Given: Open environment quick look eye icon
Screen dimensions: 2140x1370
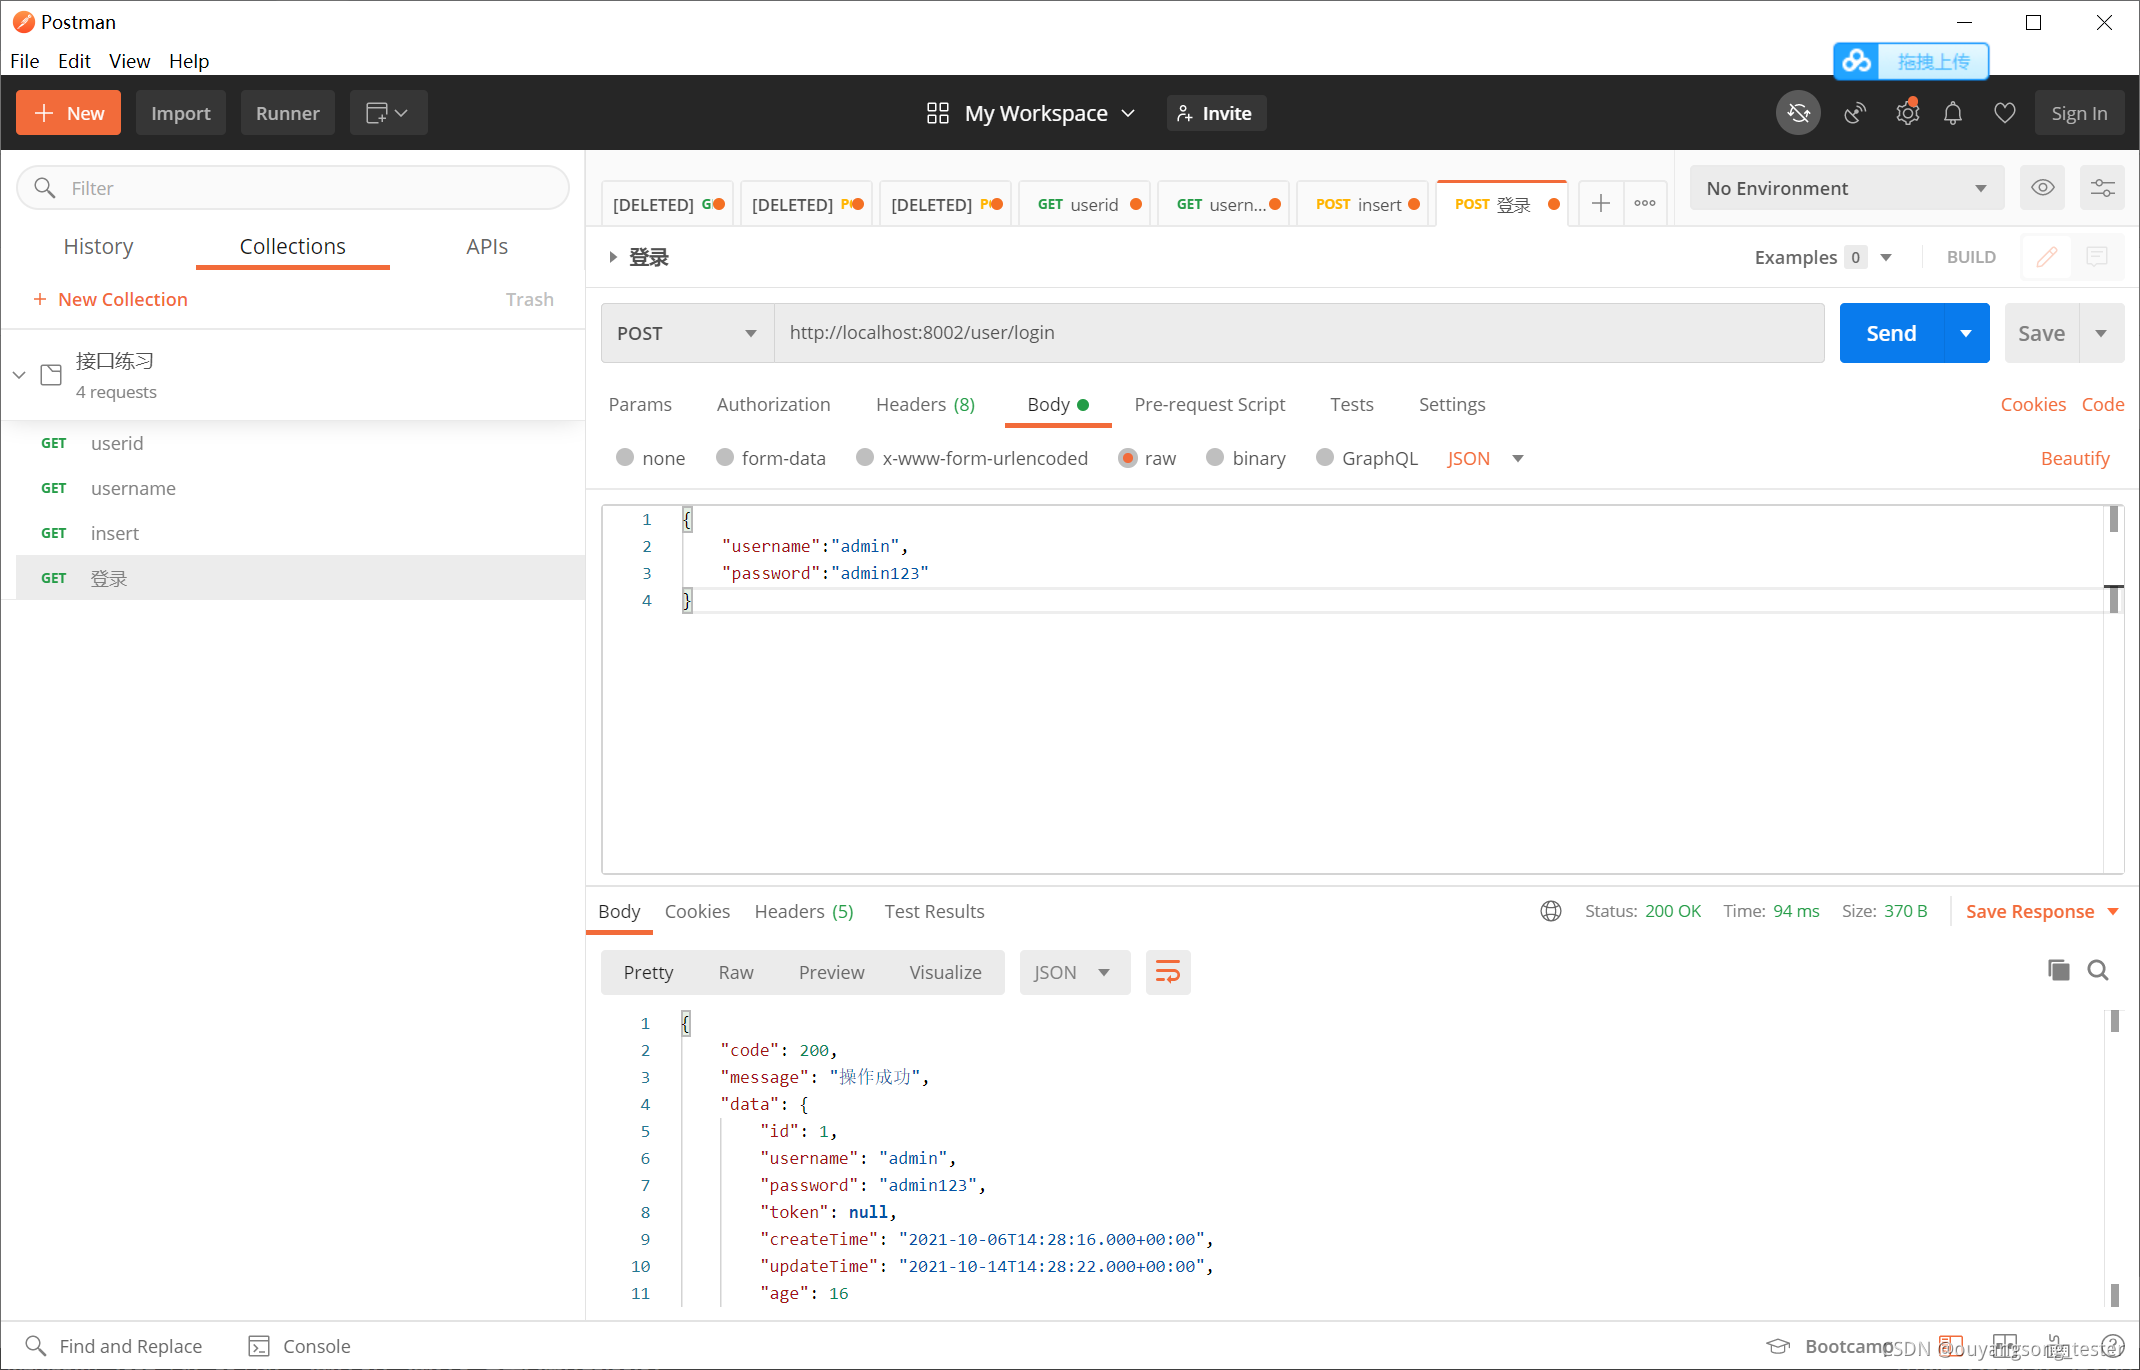Looking at the screenshot, I should [x=2042, y=188].
